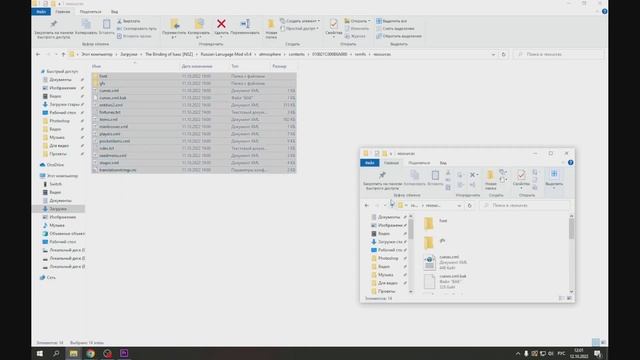Click Выделить все in large window ribbon
Viewport: 640px width, 360px height.
click(391, 21)
